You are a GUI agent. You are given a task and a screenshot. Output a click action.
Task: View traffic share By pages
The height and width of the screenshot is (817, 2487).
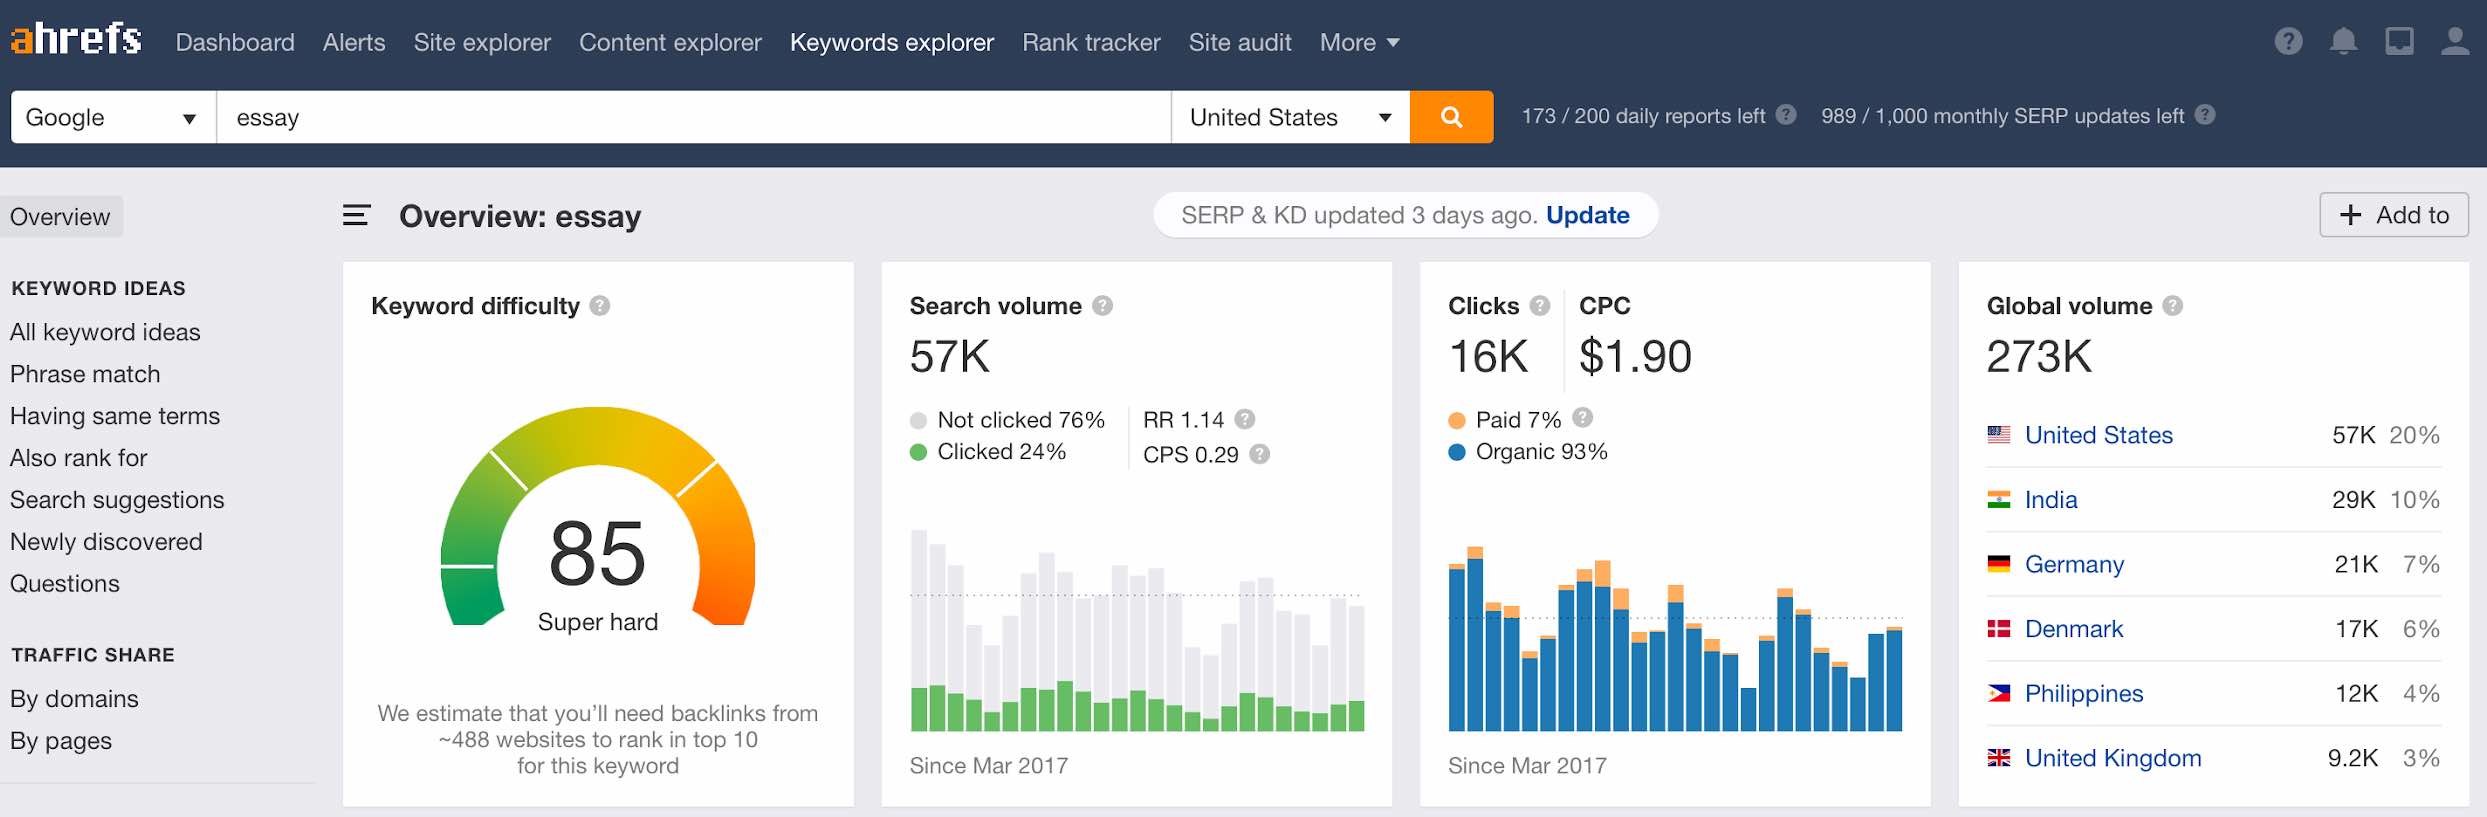[61, 741]
